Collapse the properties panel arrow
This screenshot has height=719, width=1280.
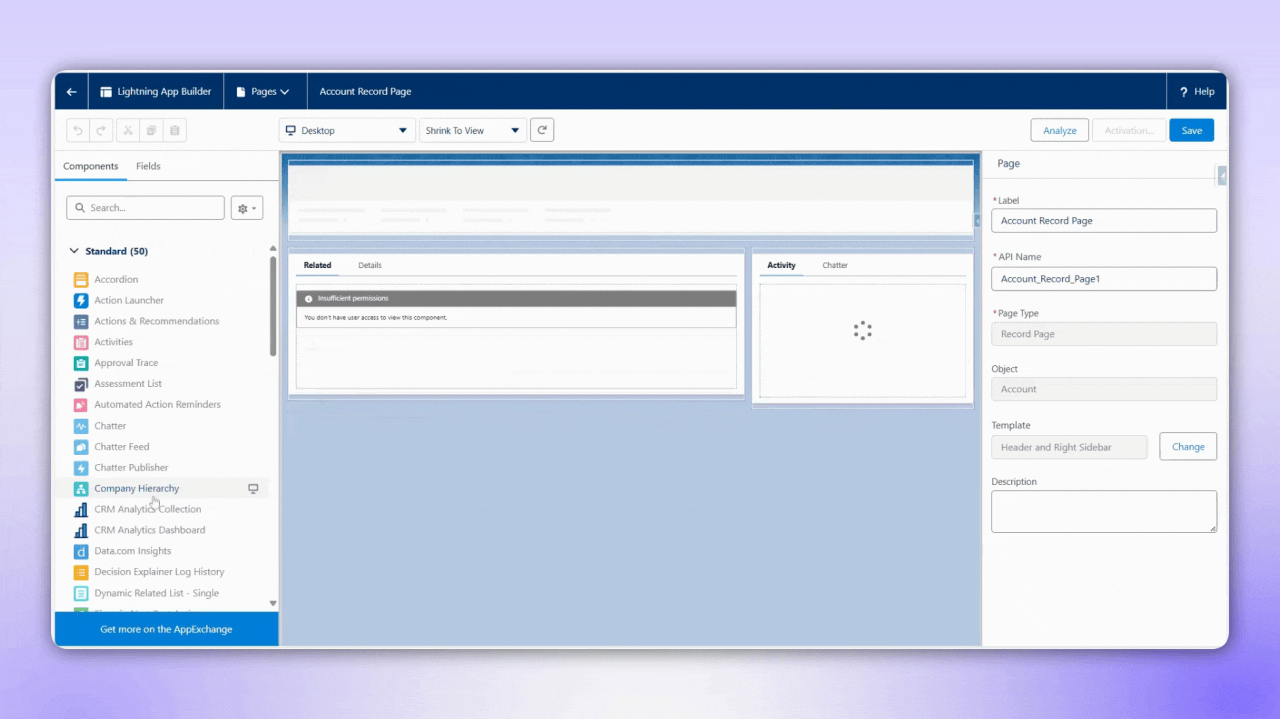click(x=1222, y=176)
